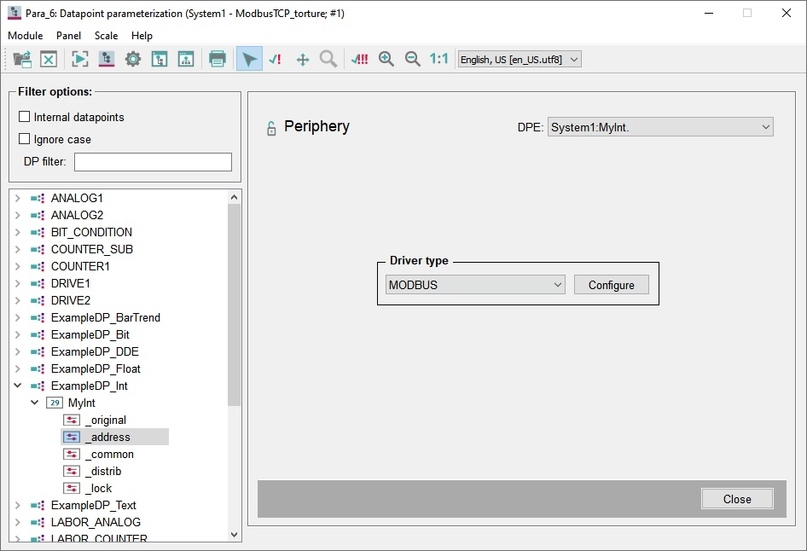The width and height of the screenshot is (807, 551).
Task: Click the zoom out magnifier icon
Action: (412, 59)
